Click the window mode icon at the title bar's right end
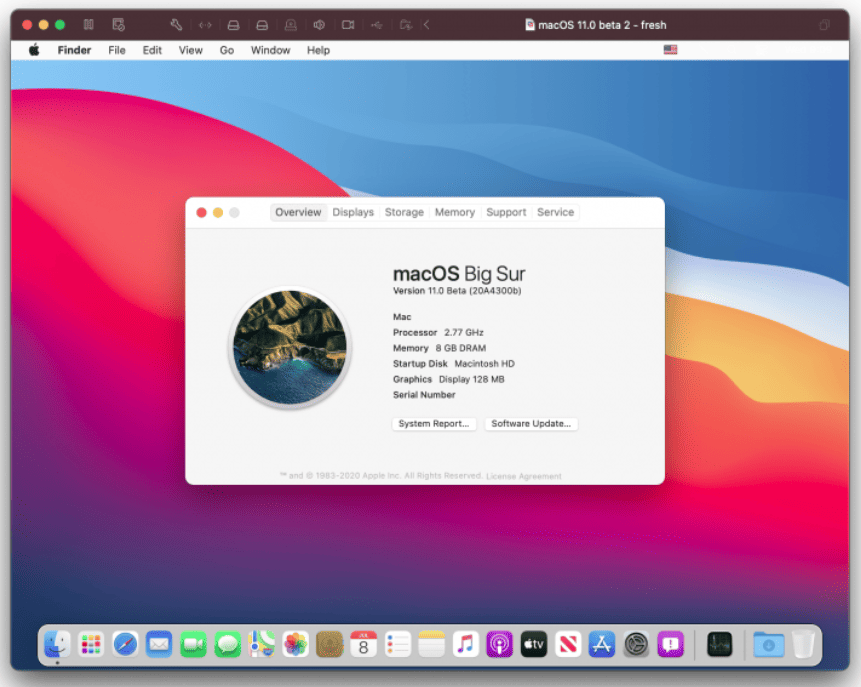The width and height of the screenshot is (861, 687). coord(824,25)
